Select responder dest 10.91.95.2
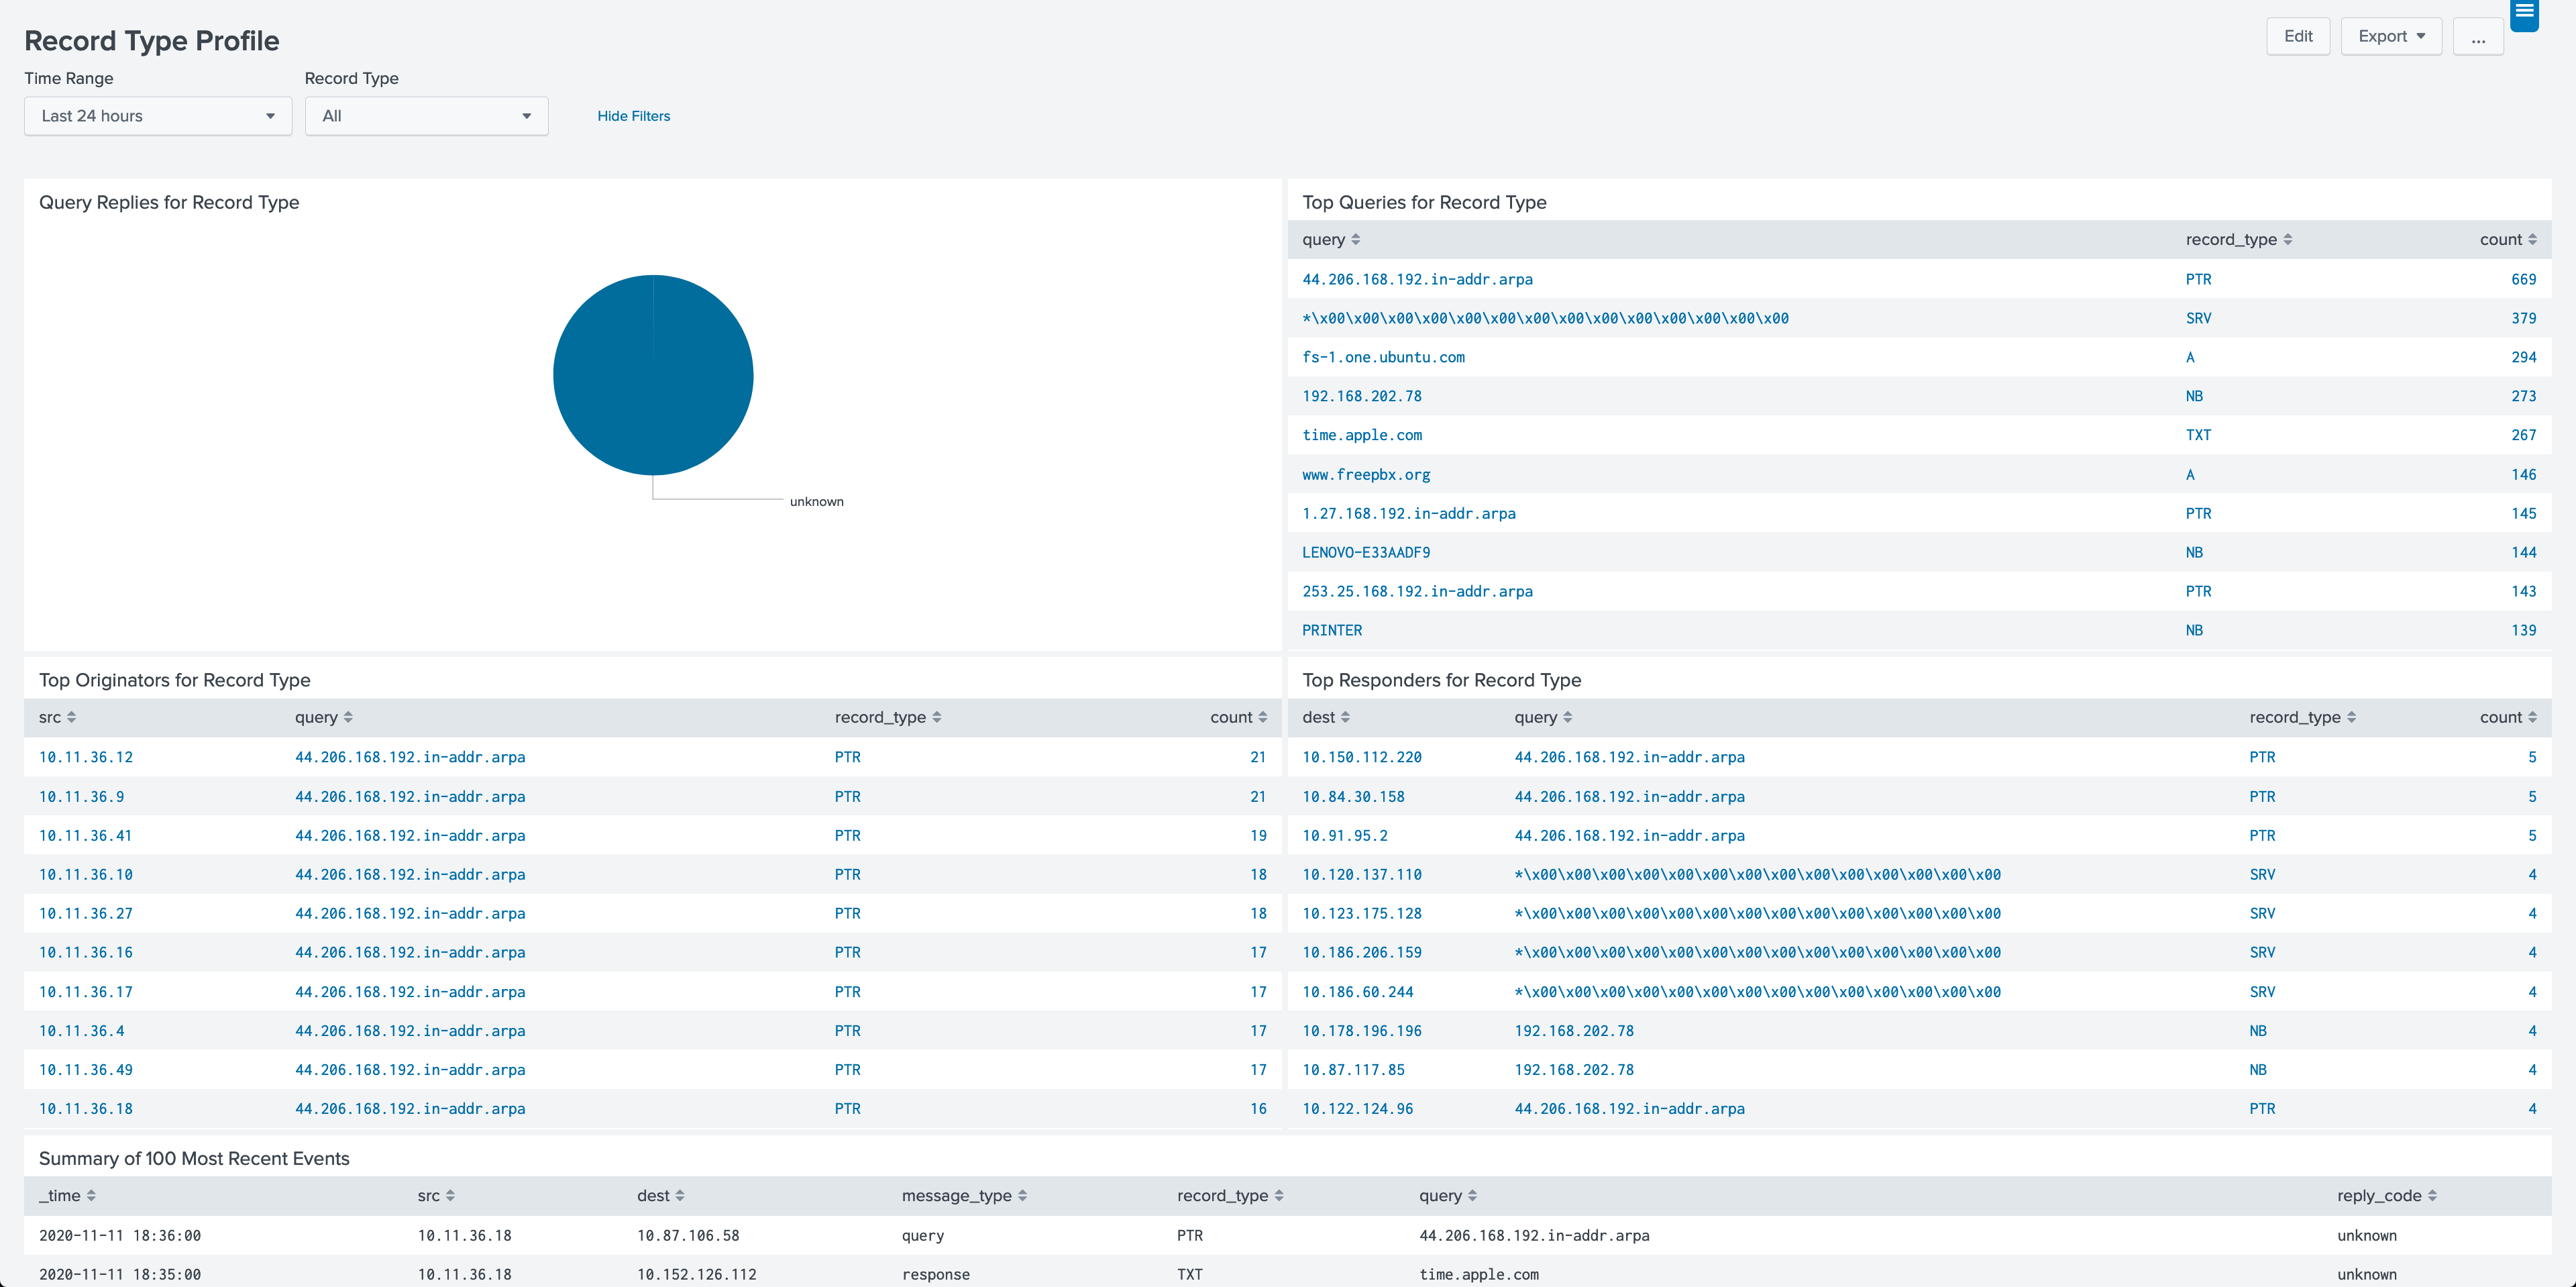2576x1287 pixels. pyautogui.click(x=1345, y=836)
